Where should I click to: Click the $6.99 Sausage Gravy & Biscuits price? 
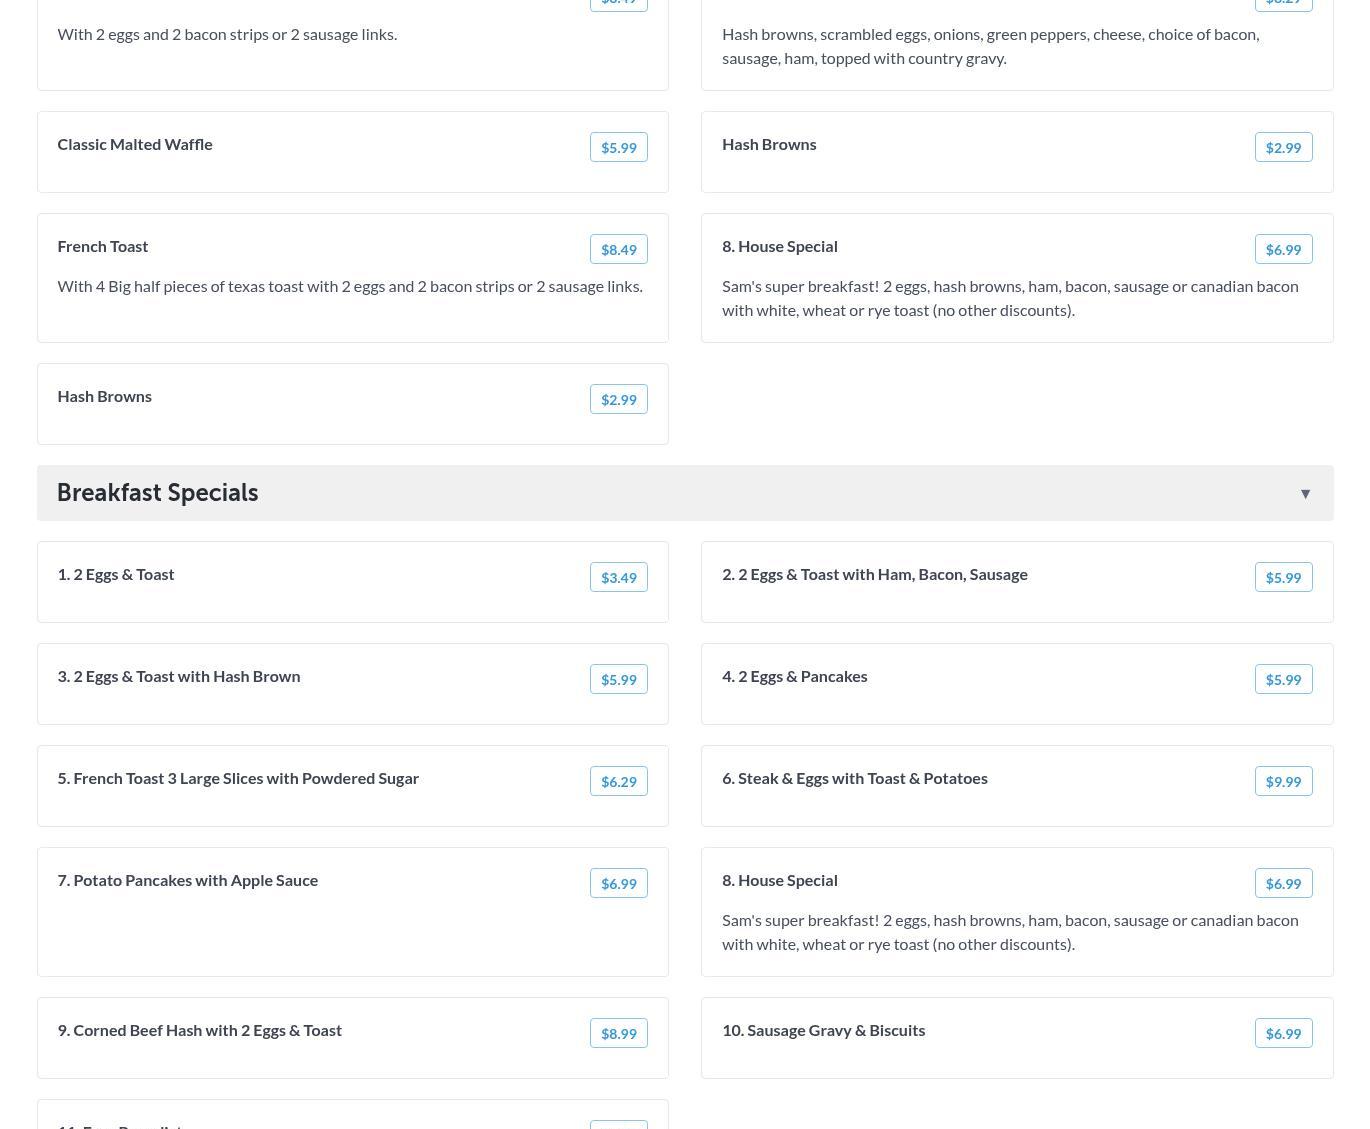tap(1284, 1033)
